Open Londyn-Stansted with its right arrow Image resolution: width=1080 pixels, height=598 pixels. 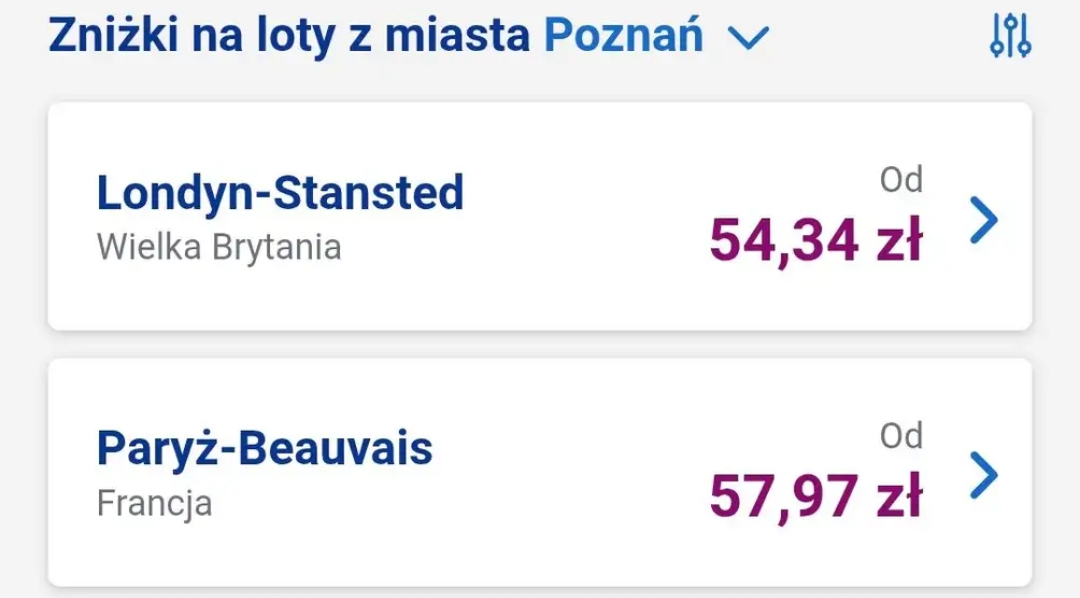click(984, 220)
